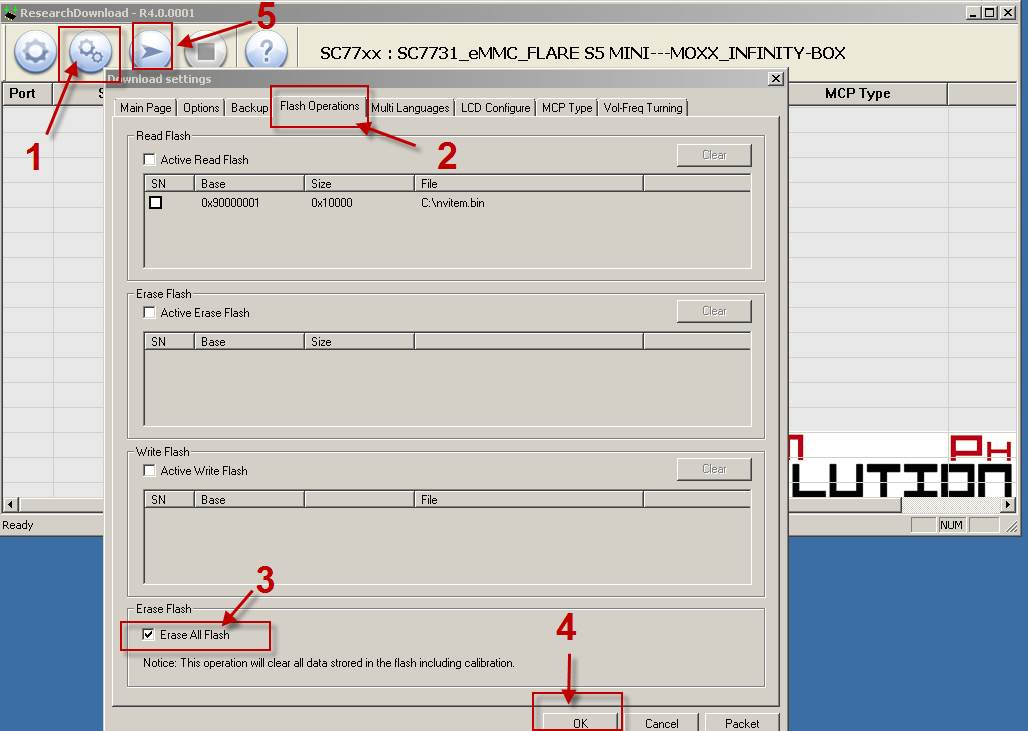Image resolution: width=1028 pixels, height=731 pixels.
Task: Close the Download settings dialog
Action: point(776,79)
